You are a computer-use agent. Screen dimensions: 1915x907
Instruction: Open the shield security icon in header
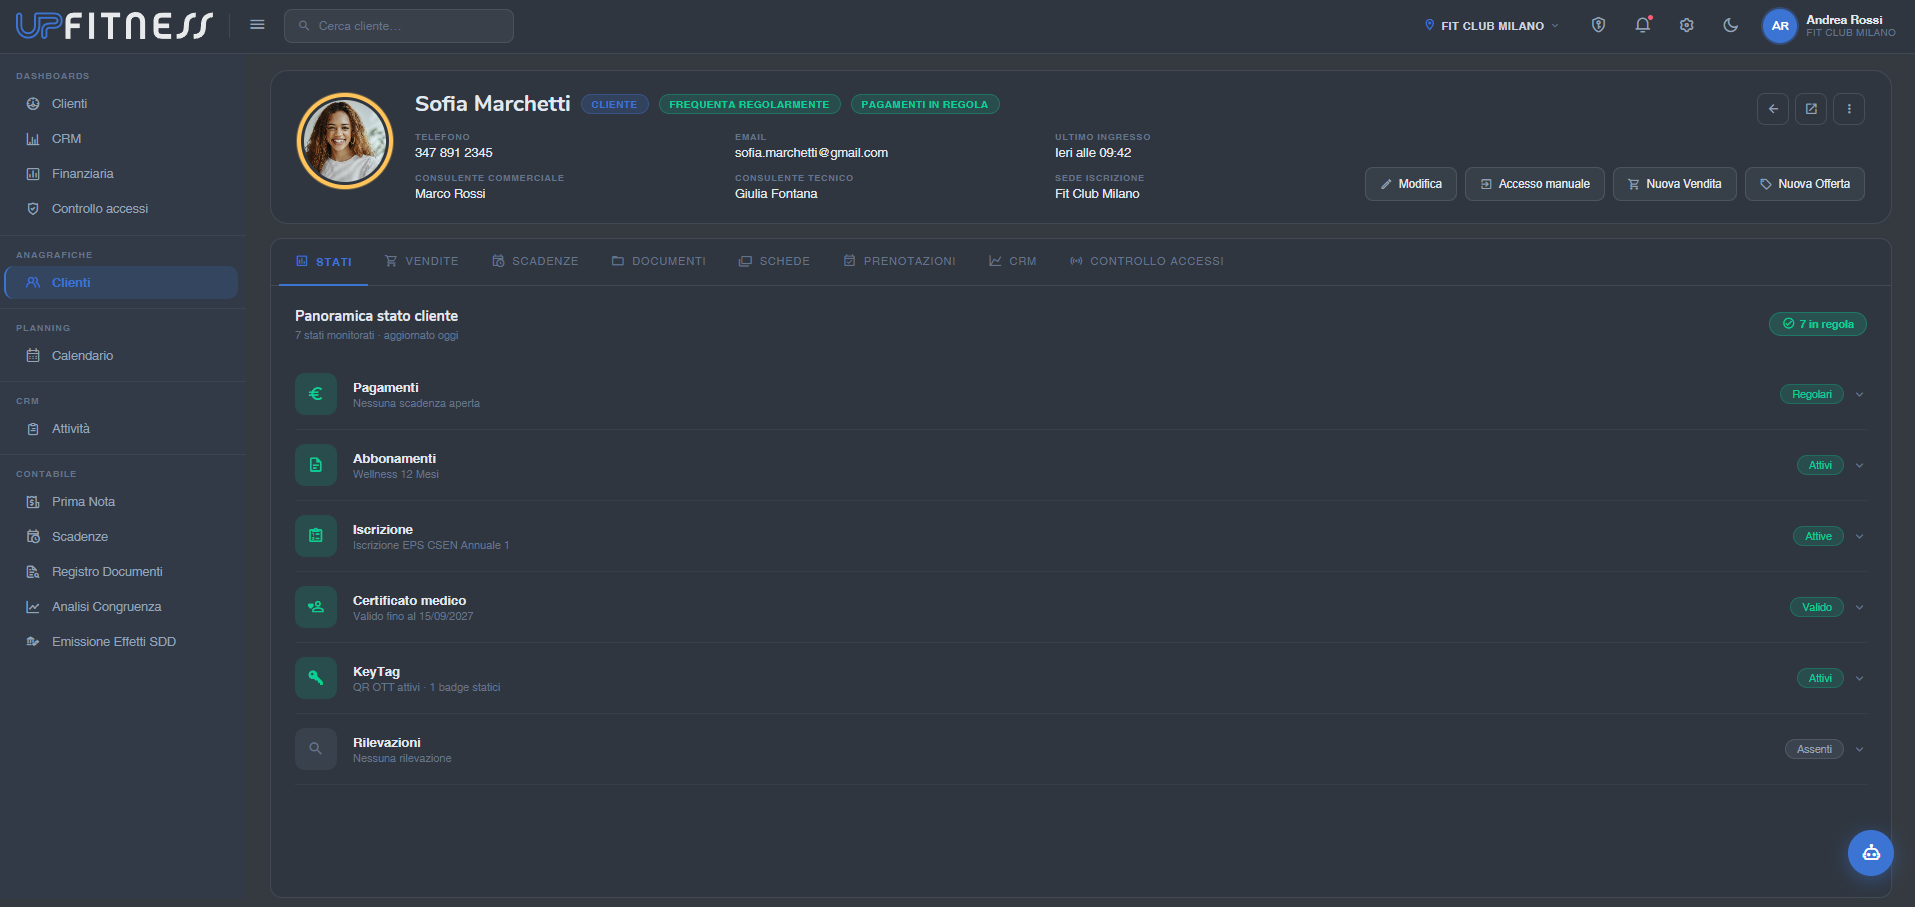(x=1598, y=25)
